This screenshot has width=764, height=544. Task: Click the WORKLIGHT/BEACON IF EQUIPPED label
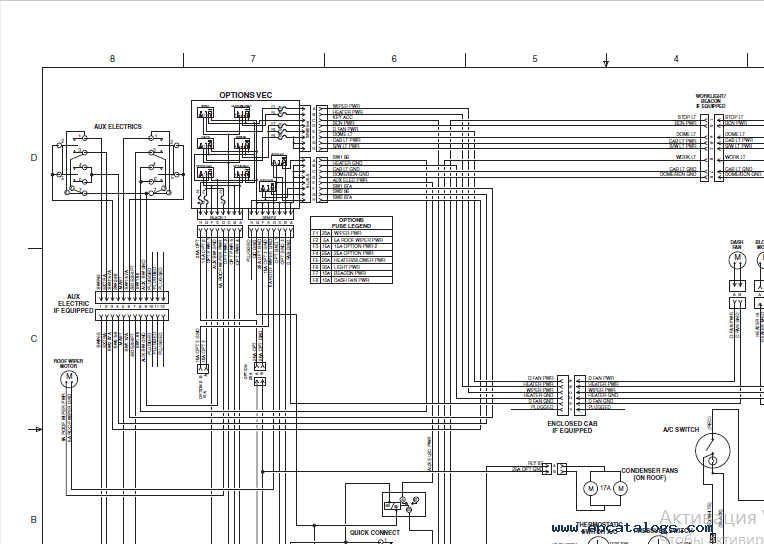tap(710, 101)
